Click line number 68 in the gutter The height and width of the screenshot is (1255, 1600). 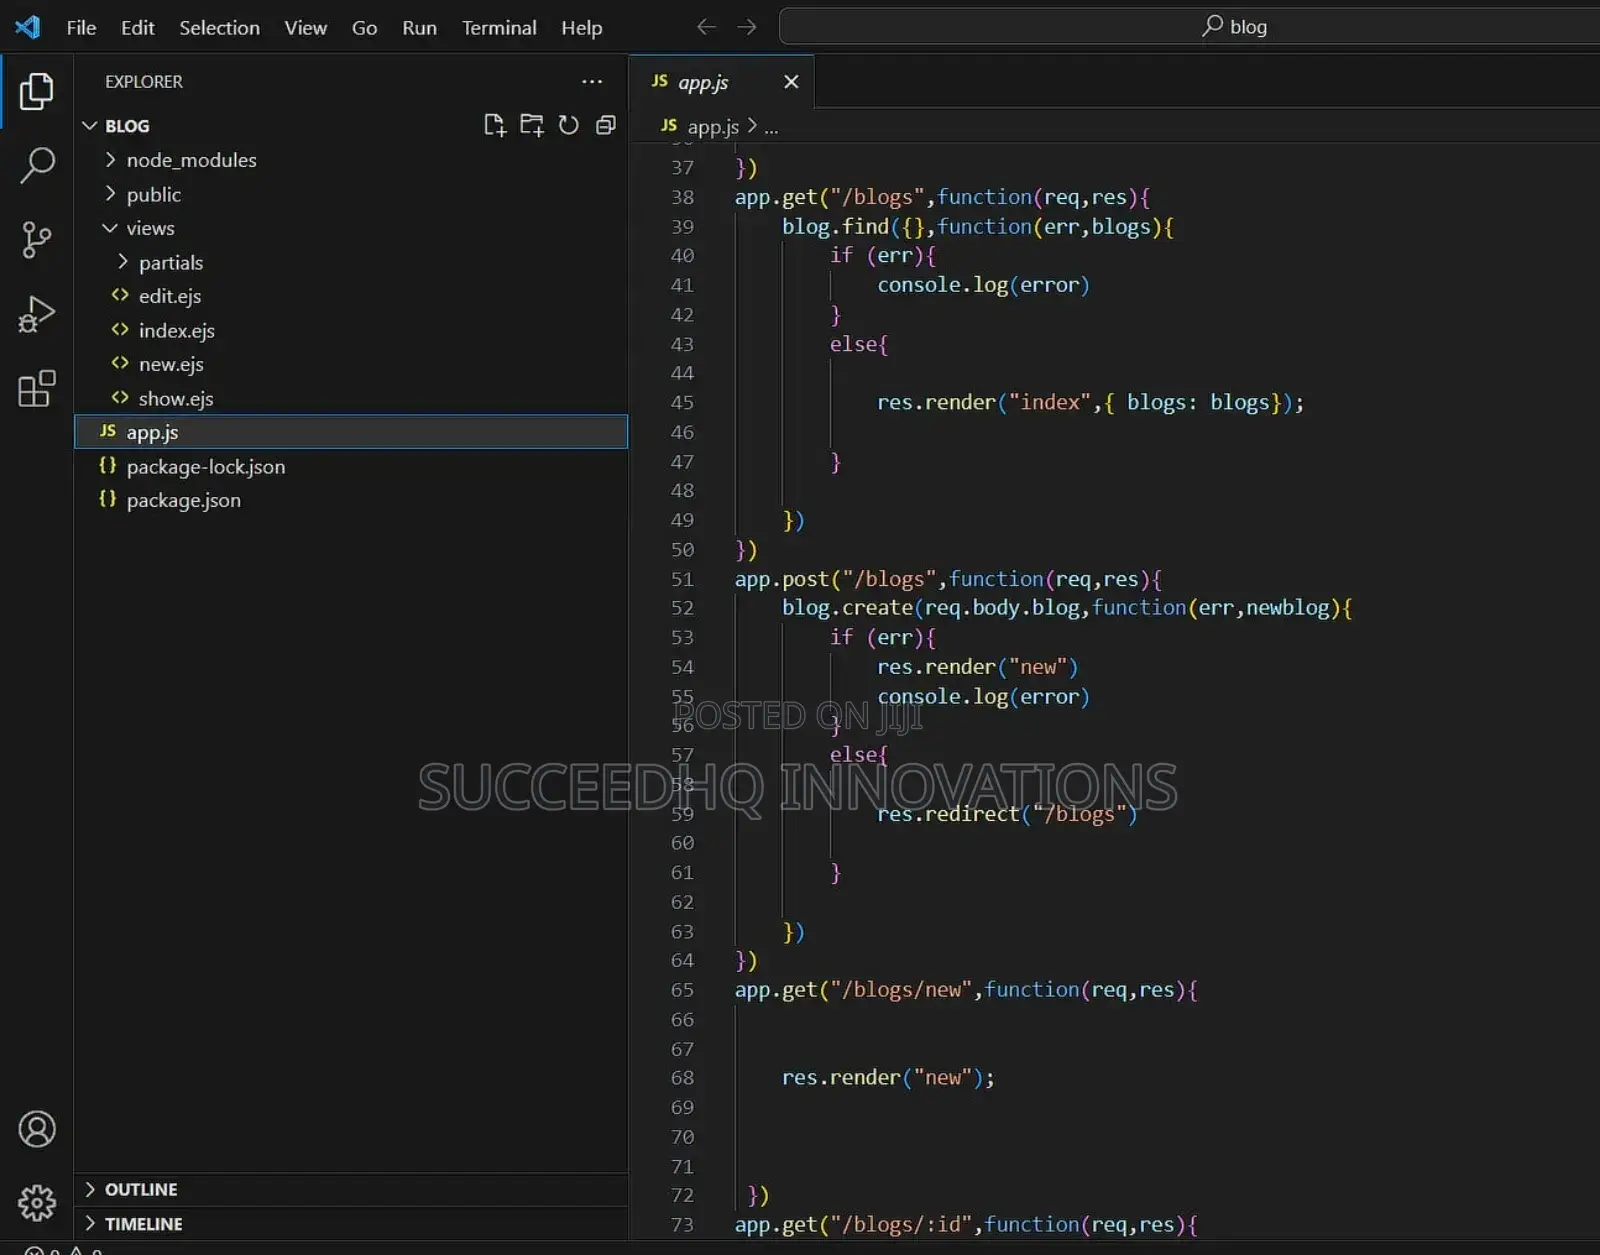click(682, 1078)
